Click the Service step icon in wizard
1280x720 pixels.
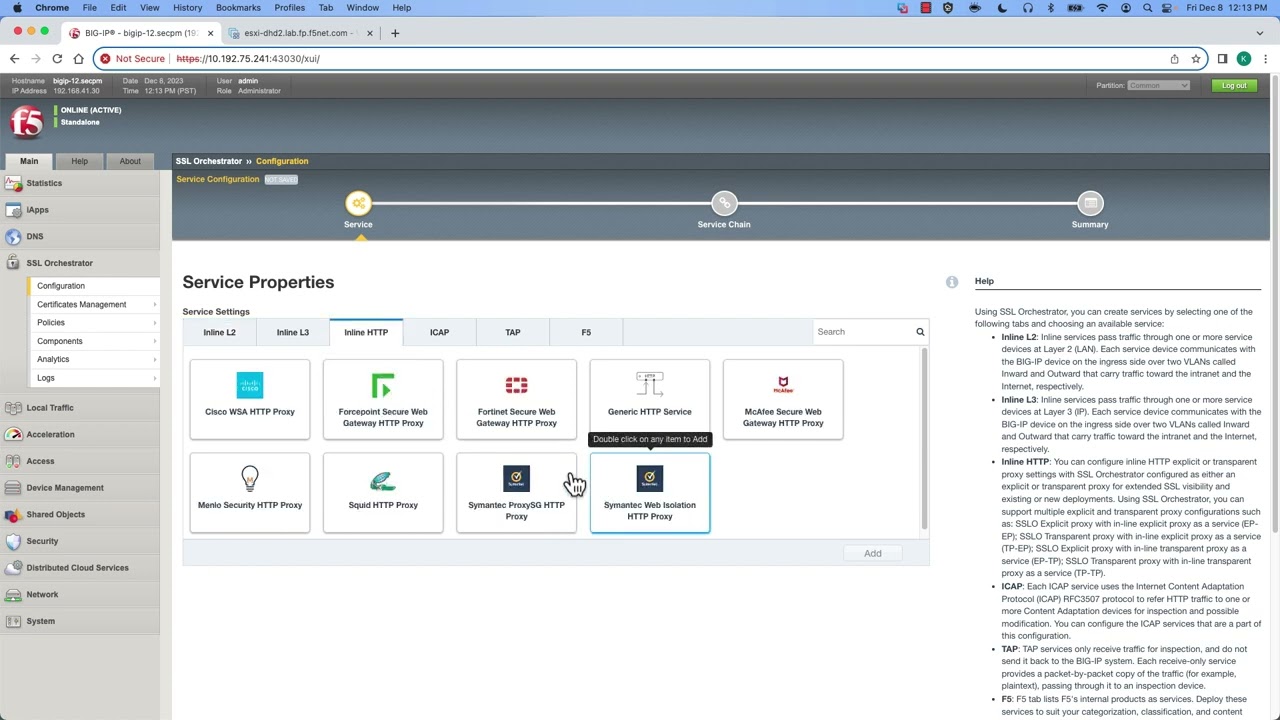(358, 203)
